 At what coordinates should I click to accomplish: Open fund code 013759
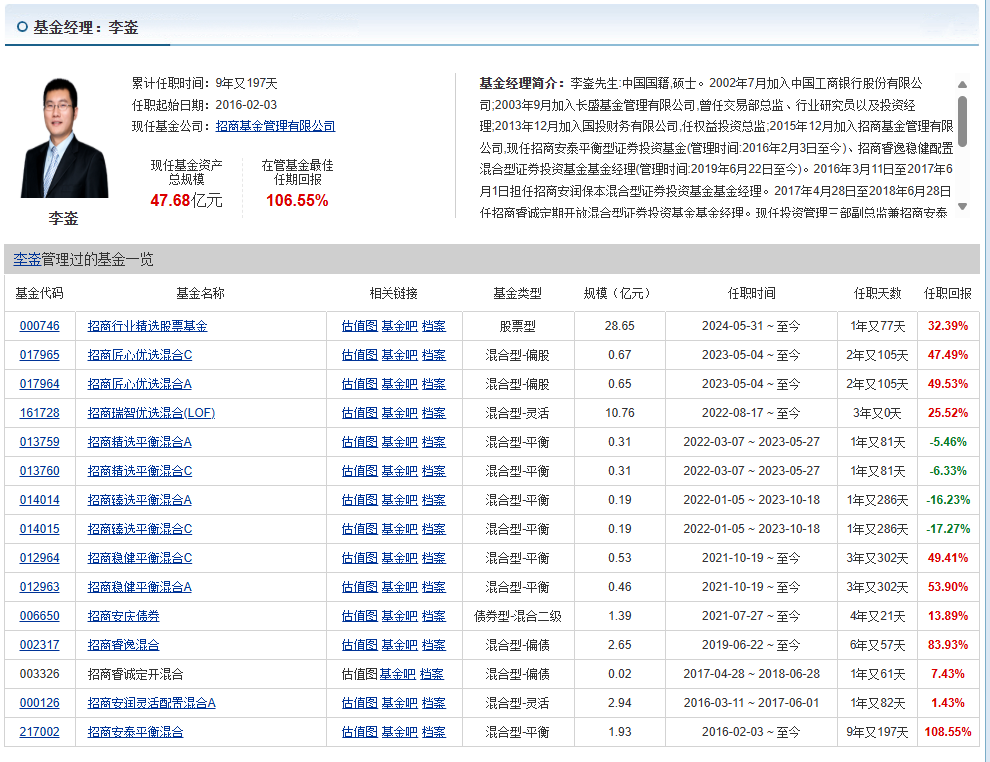coord(40,442)
